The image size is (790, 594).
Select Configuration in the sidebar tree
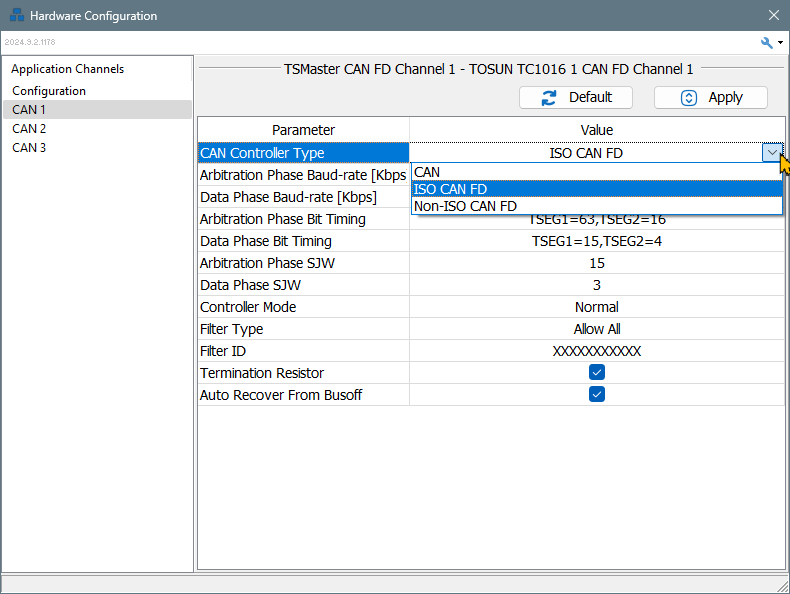click(49, 91)
